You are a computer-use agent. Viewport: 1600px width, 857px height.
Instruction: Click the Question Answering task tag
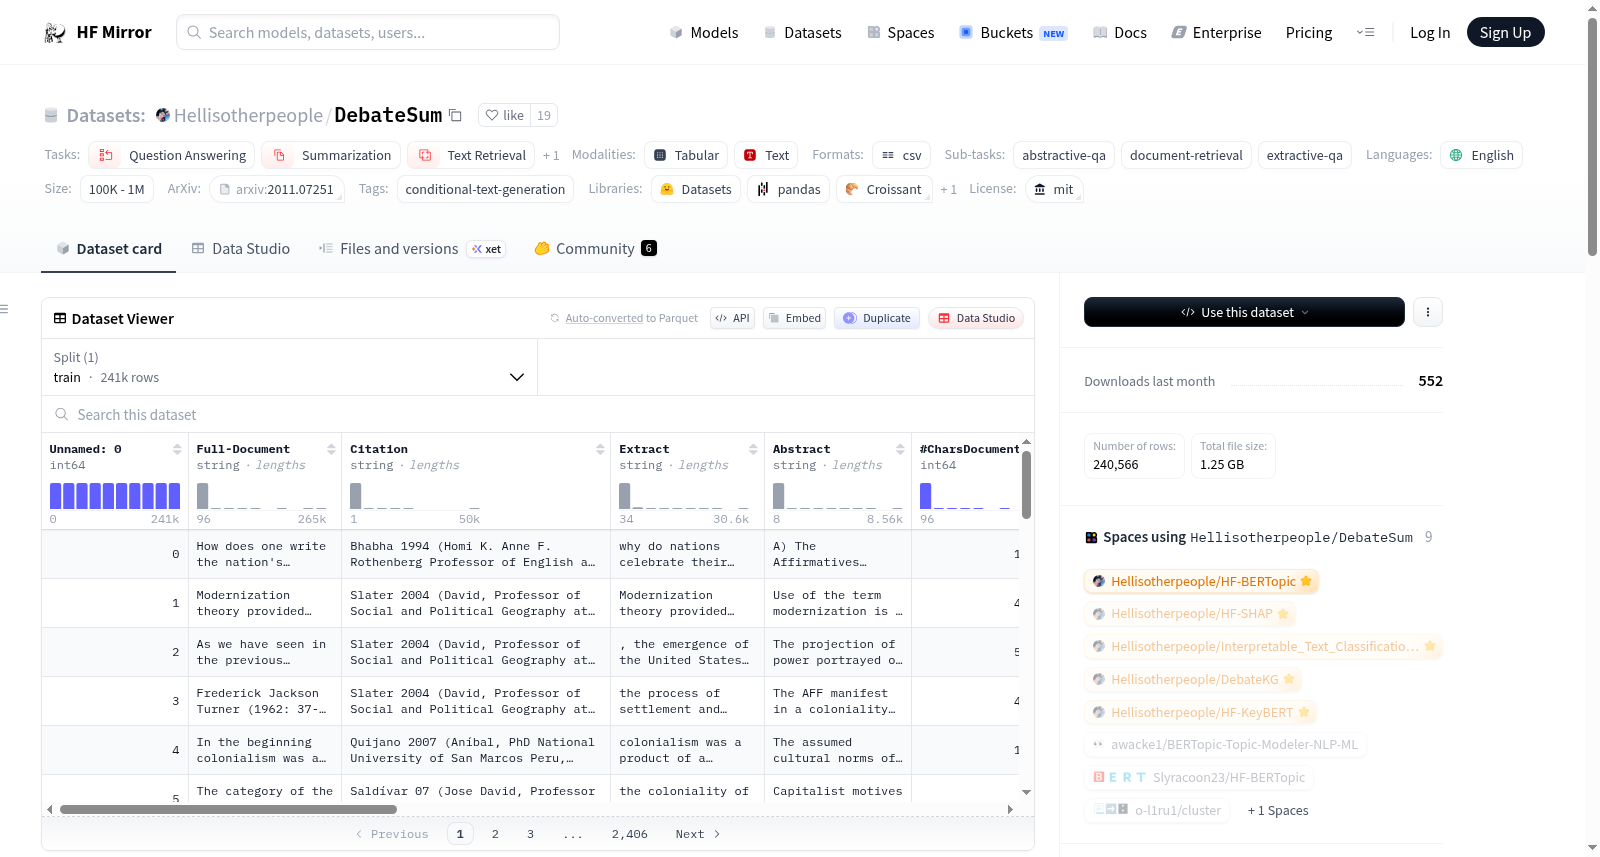pyautogui.click(x=172, y=155)
